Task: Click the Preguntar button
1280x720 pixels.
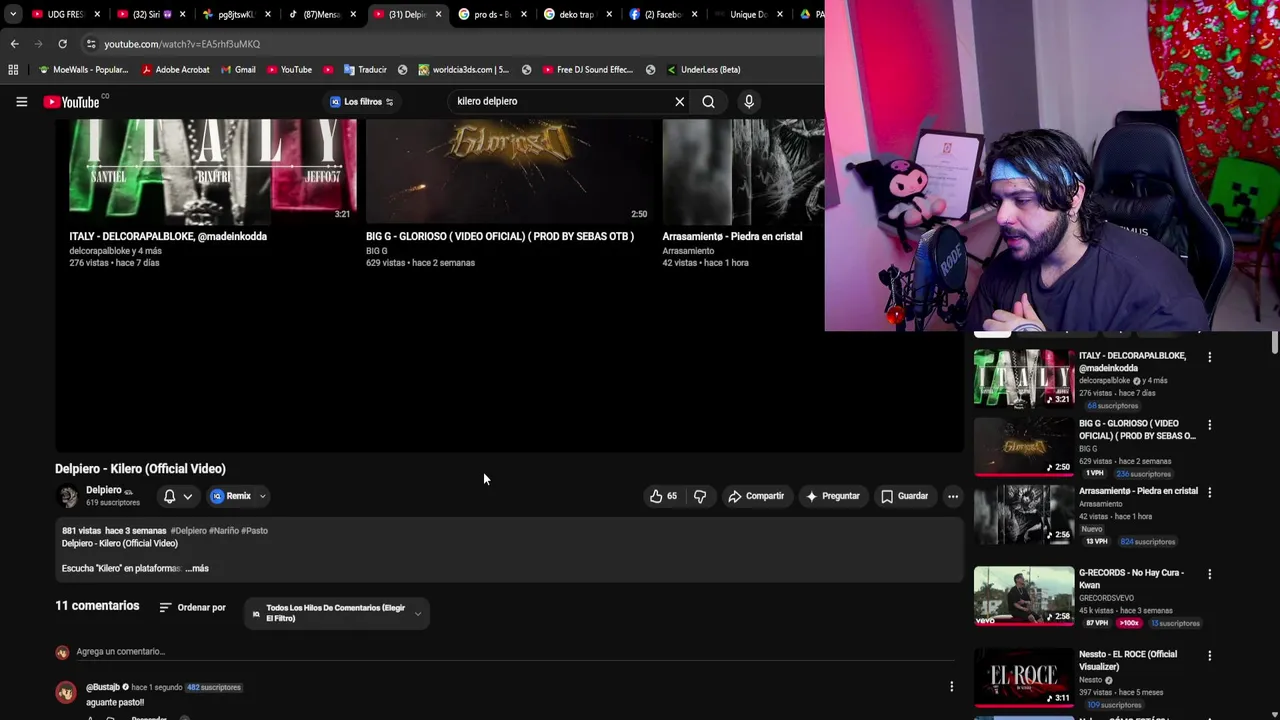Action: [x=833, y=496]
